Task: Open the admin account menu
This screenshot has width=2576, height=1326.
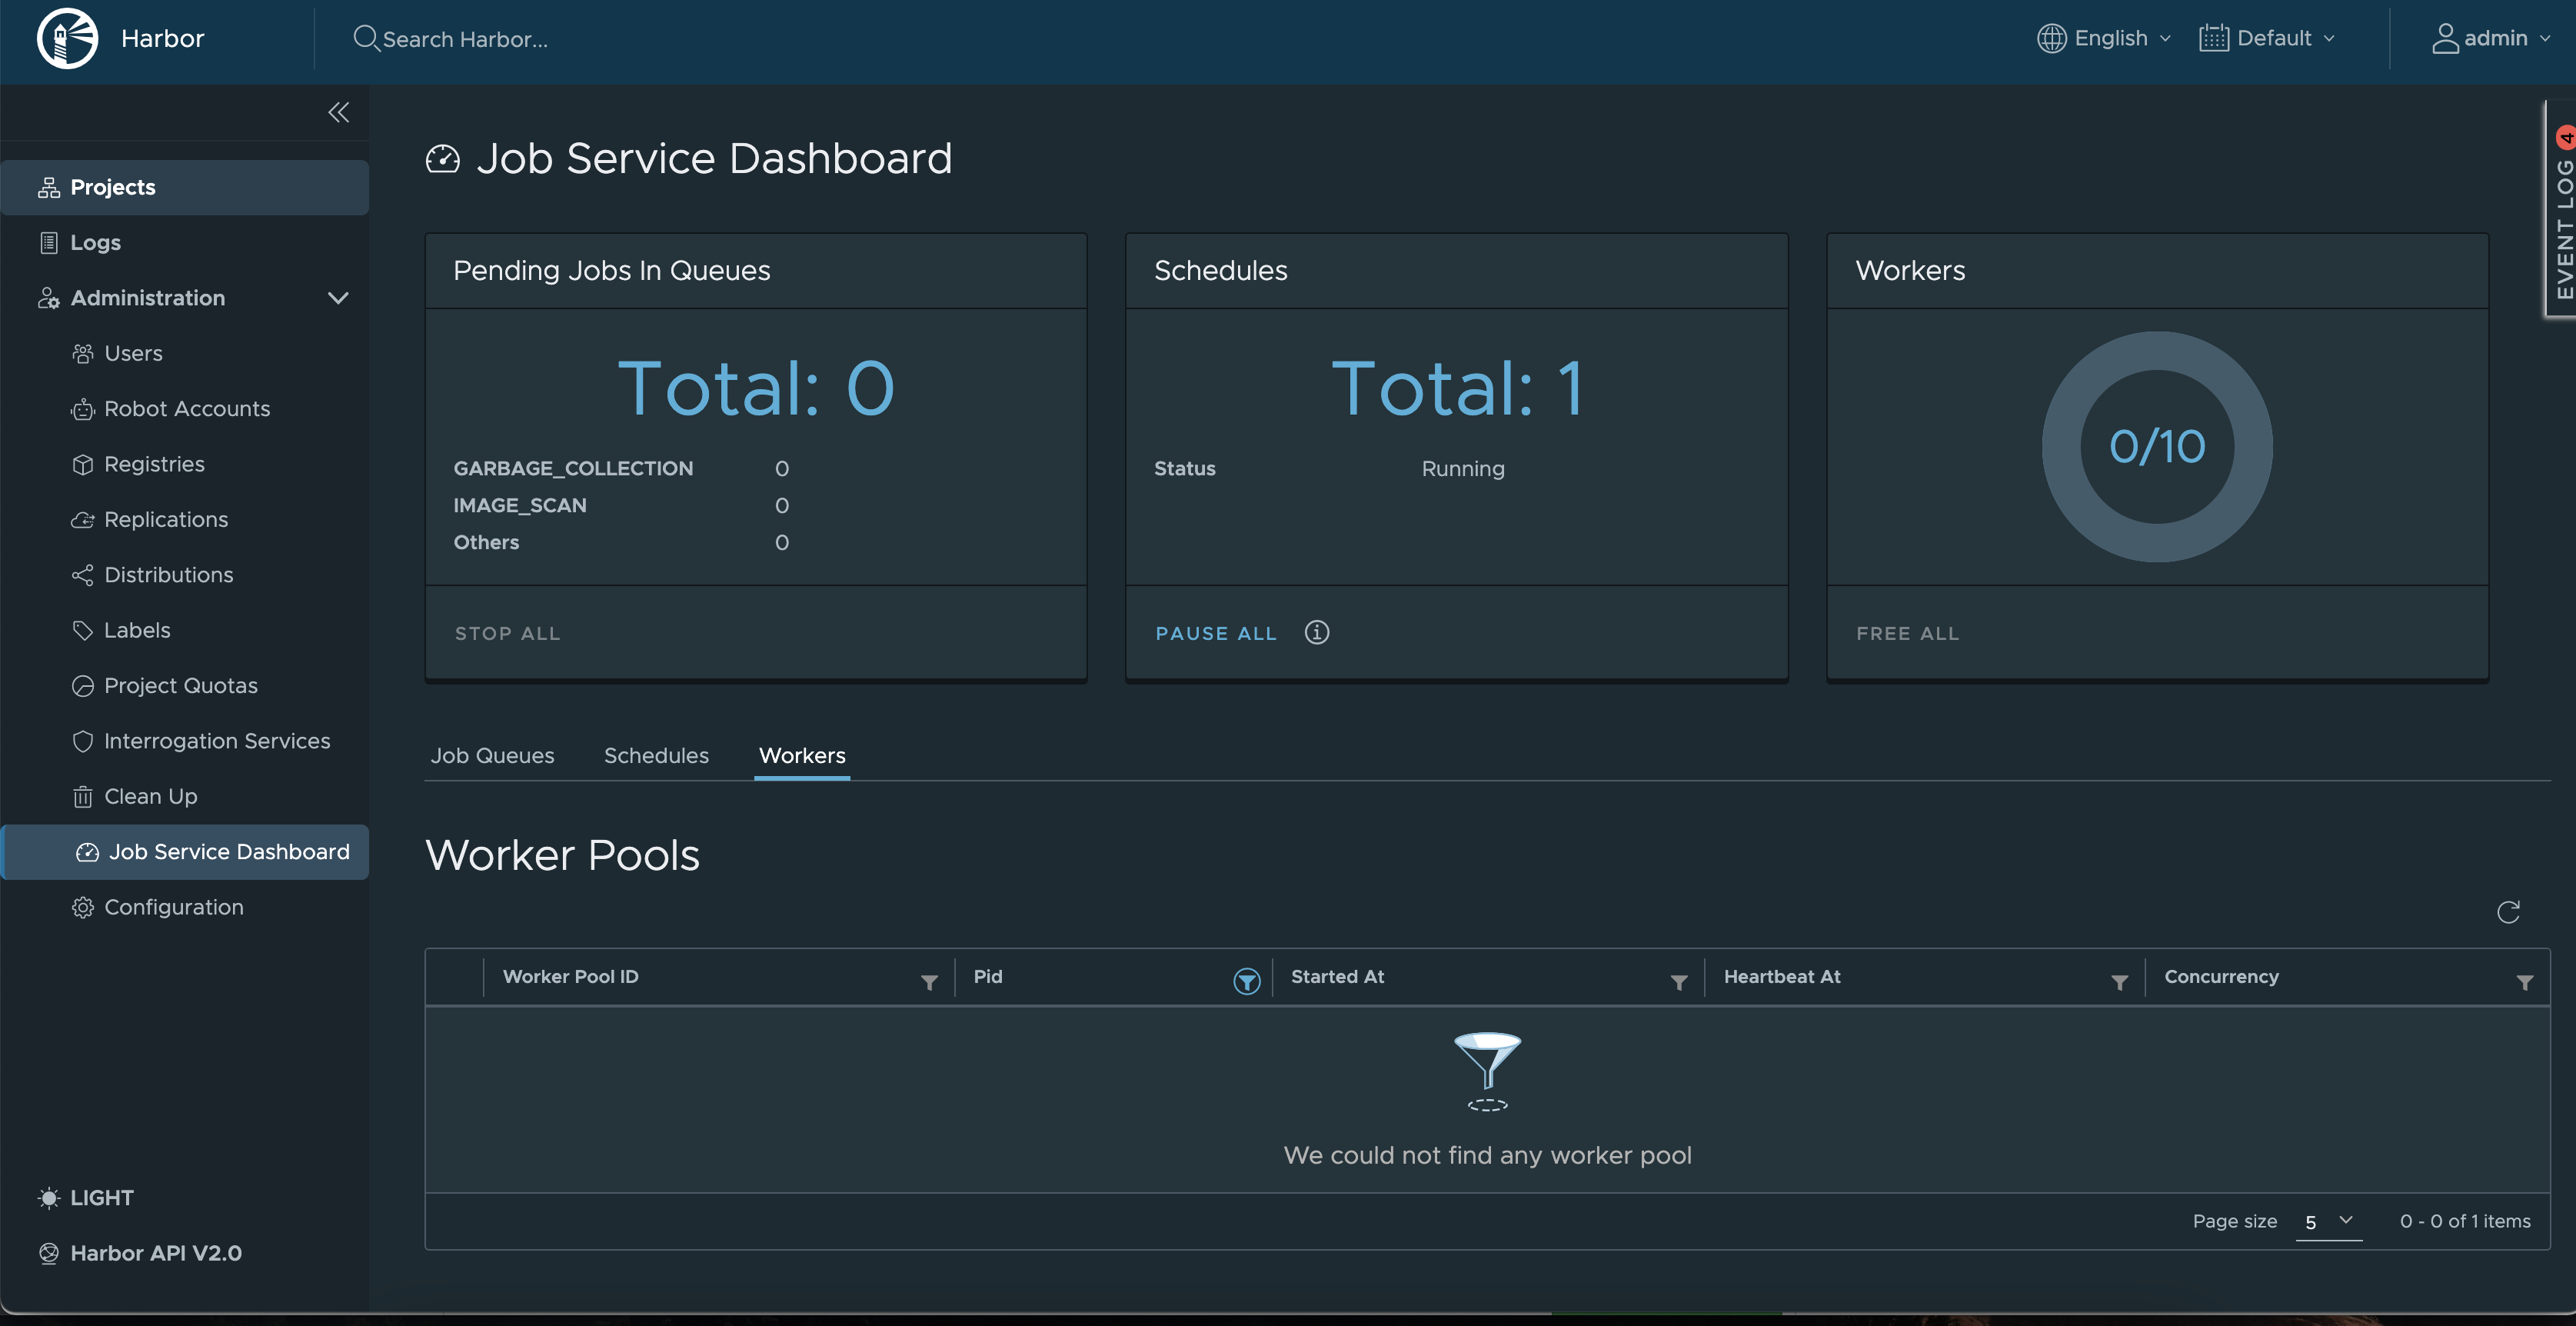Action: pyautogui.click(x=2491, y=38)
